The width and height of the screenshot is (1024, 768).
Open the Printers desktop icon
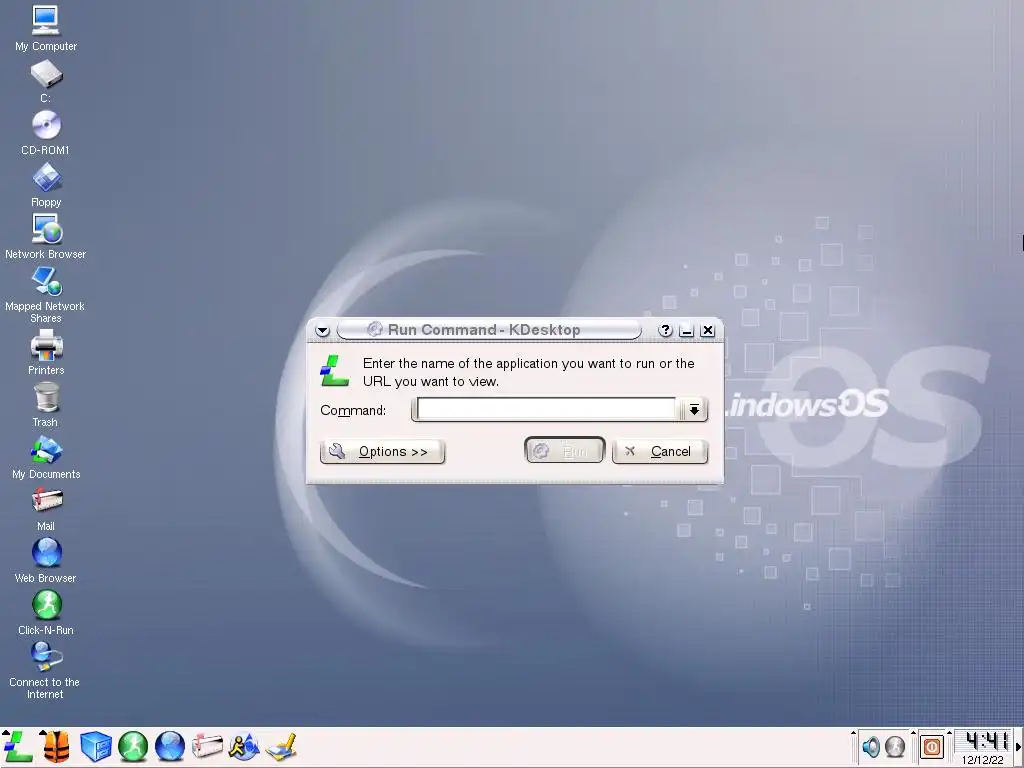pos(46,353)
